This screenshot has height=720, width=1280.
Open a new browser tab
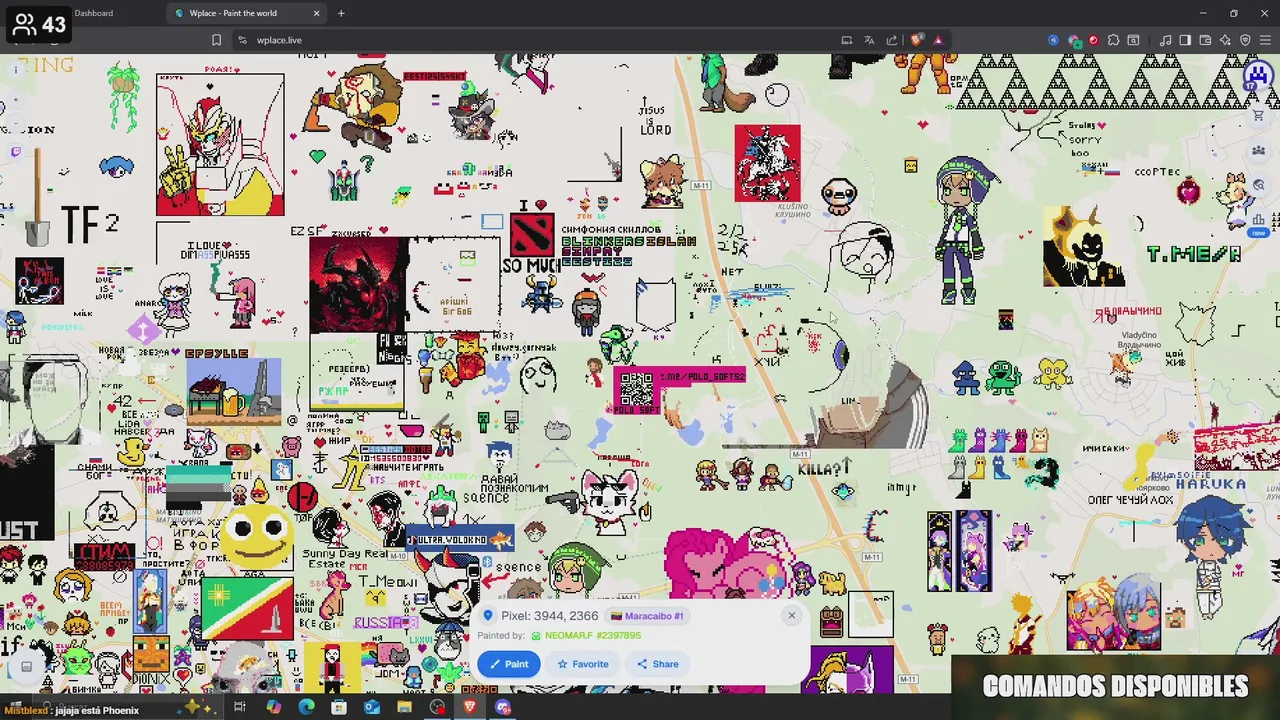click(341, 13)
